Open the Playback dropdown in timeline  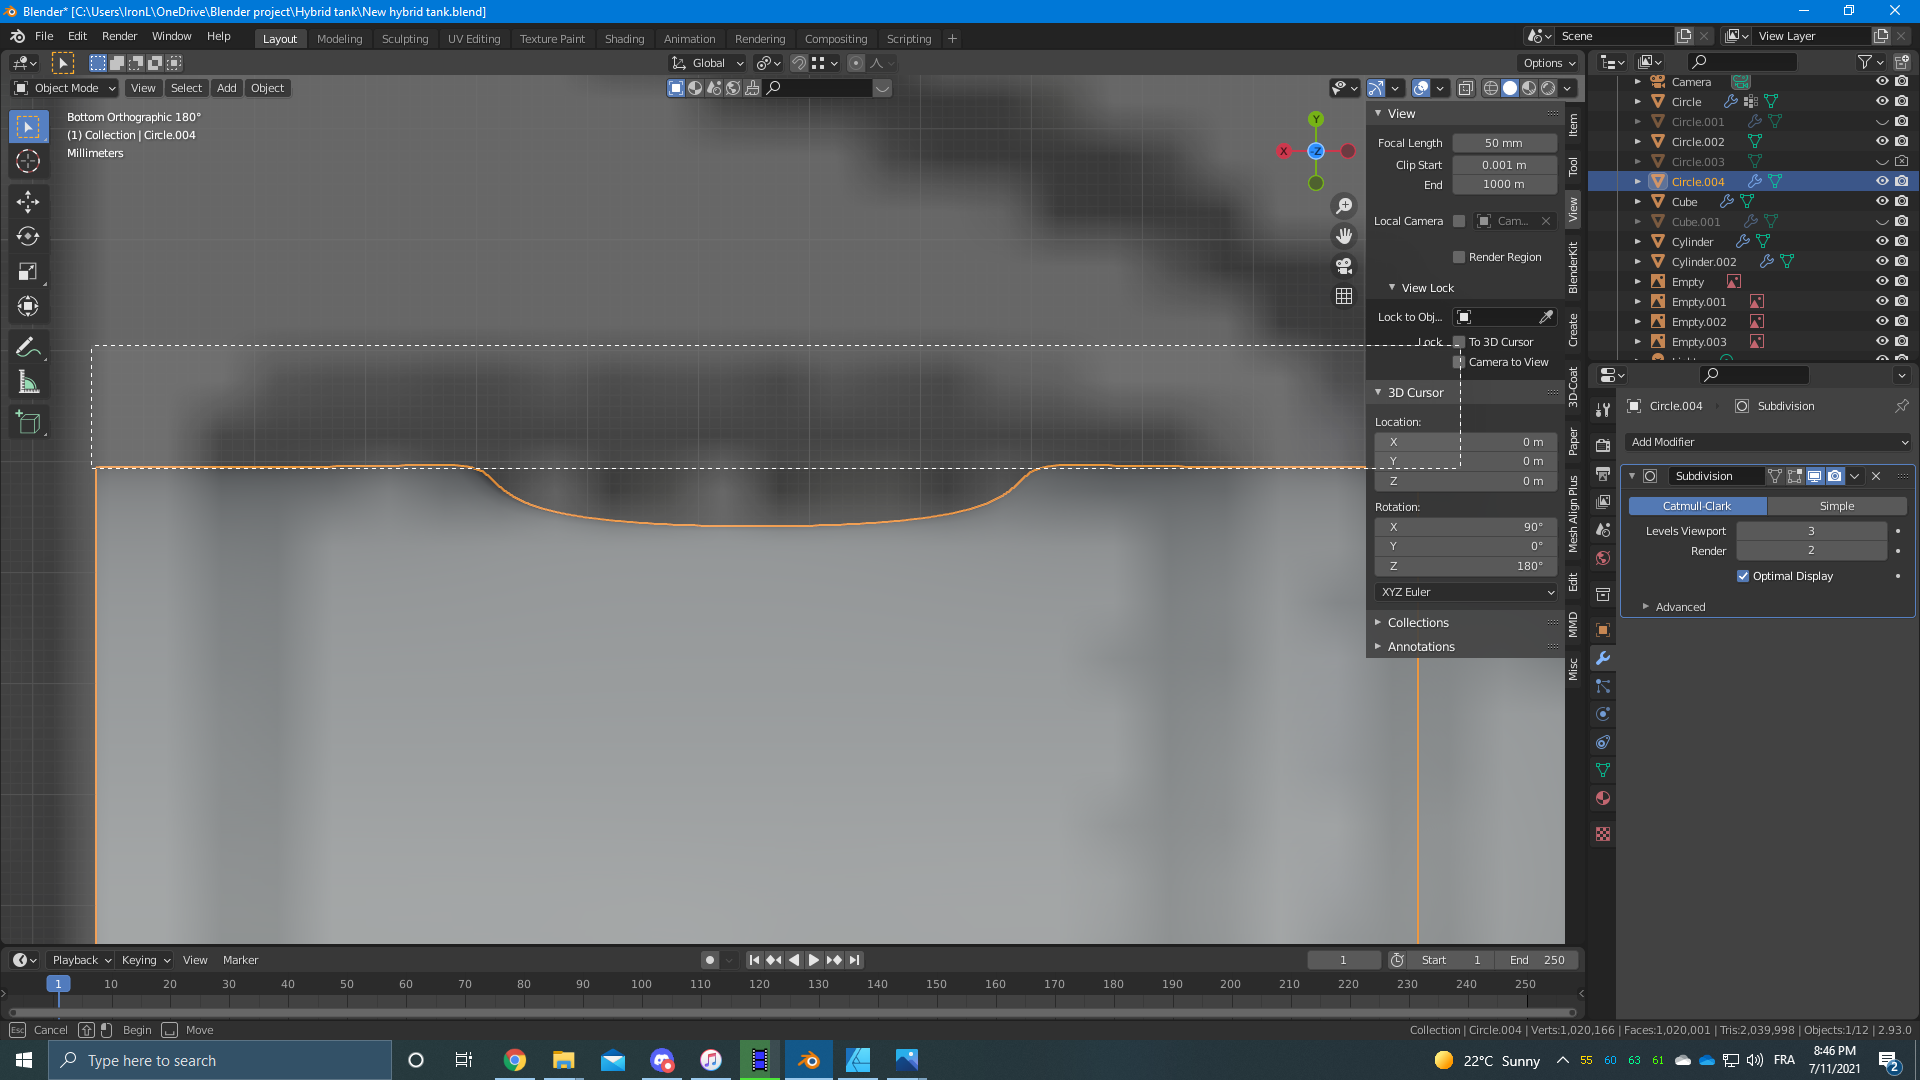[x=81, y=960]
